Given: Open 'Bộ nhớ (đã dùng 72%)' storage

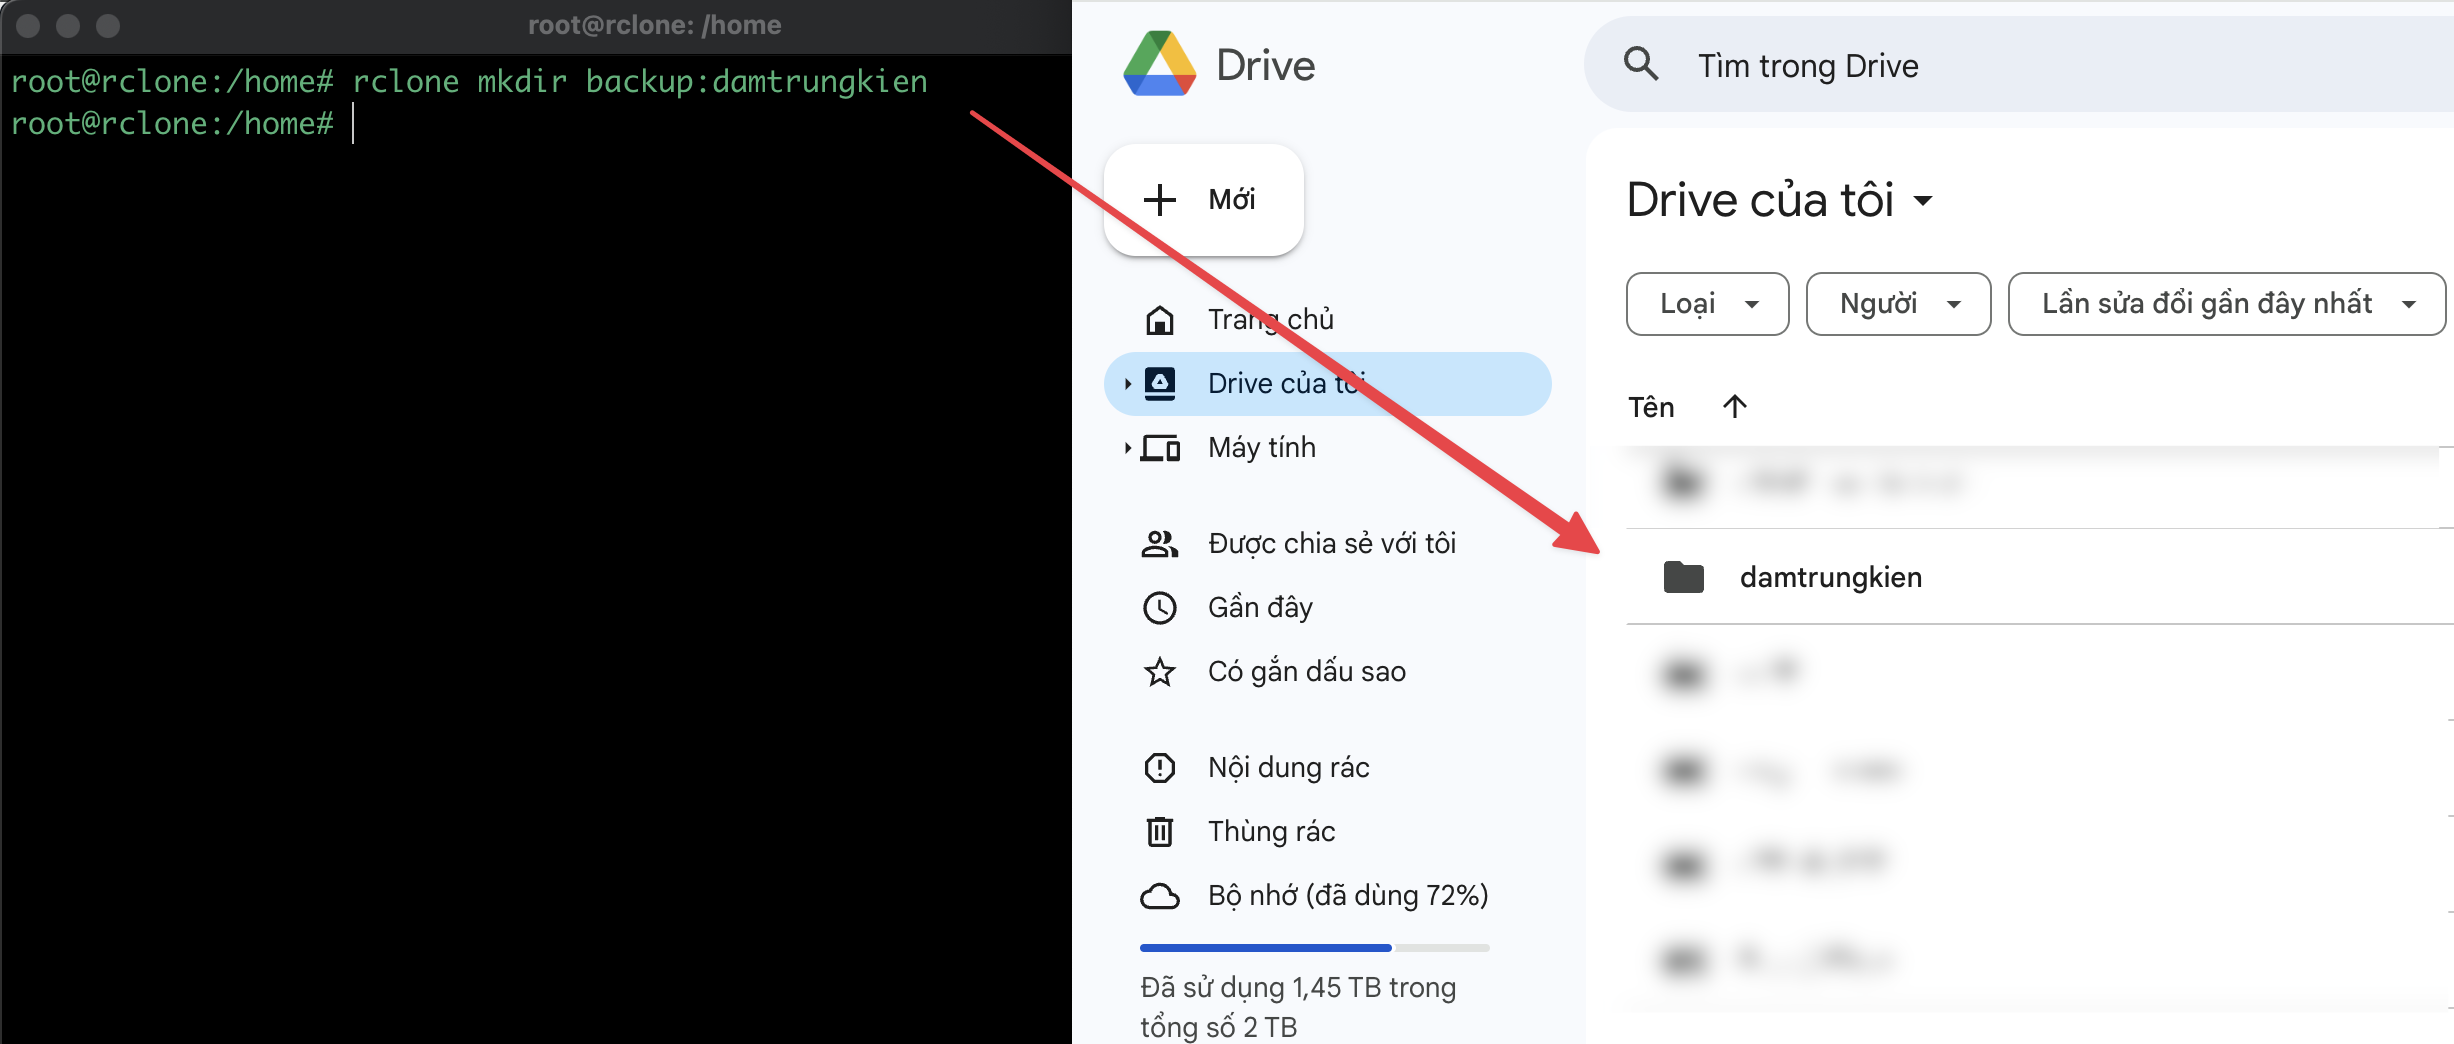Looking at the screenshot, I should pyautogui.click(x=1327, y=896).
